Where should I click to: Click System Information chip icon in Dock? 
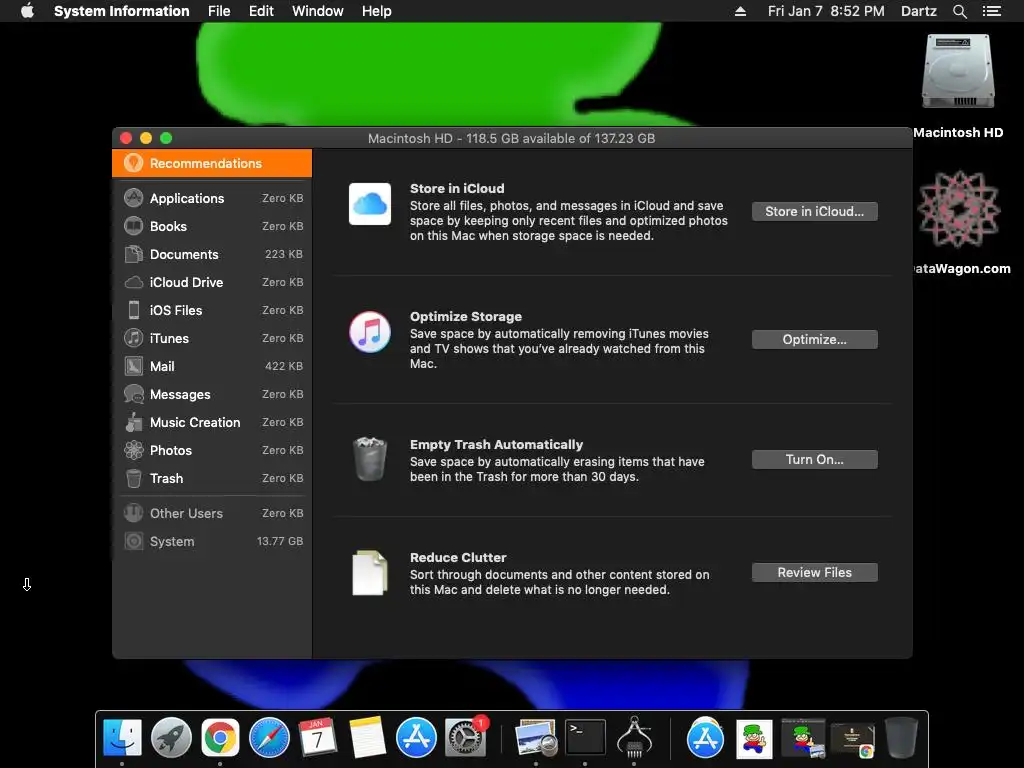click(x=634, y=737)
